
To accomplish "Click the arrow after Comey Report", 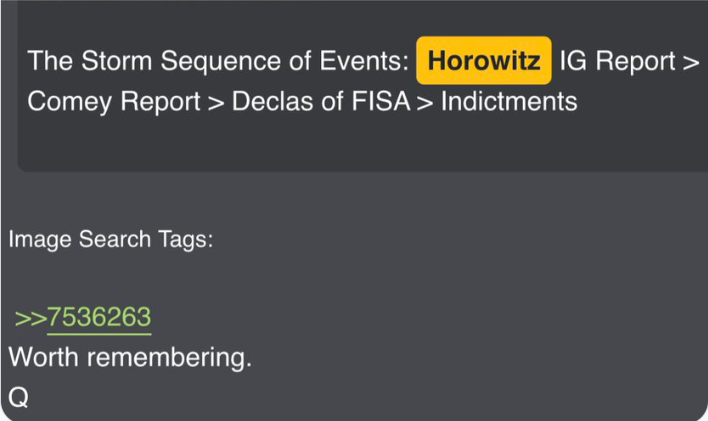I will click(x=216, y=103).
